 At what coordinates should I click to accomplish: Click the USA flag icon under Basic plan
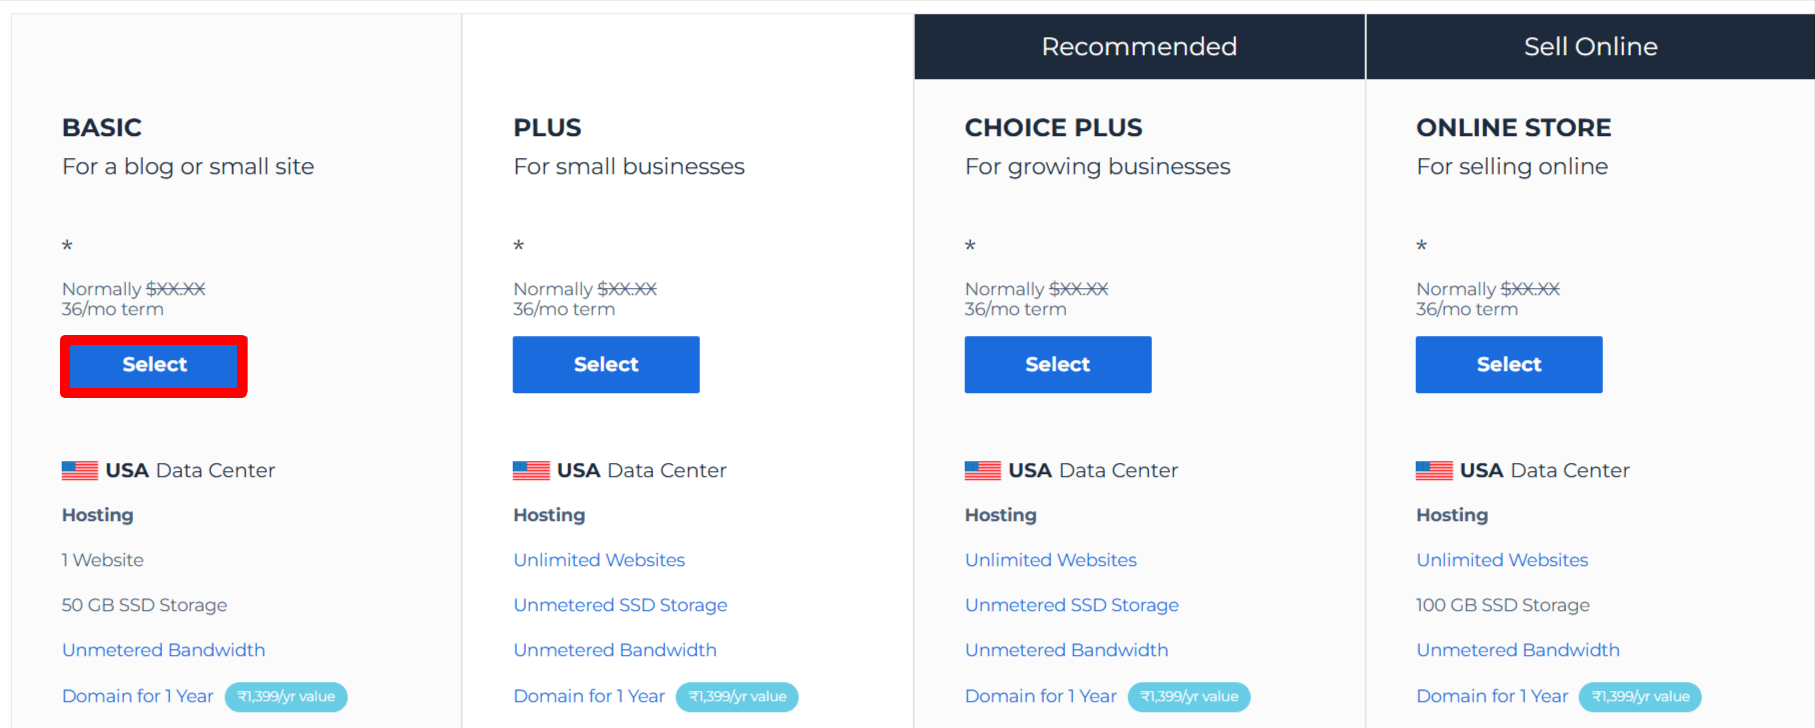click(80, 470)
